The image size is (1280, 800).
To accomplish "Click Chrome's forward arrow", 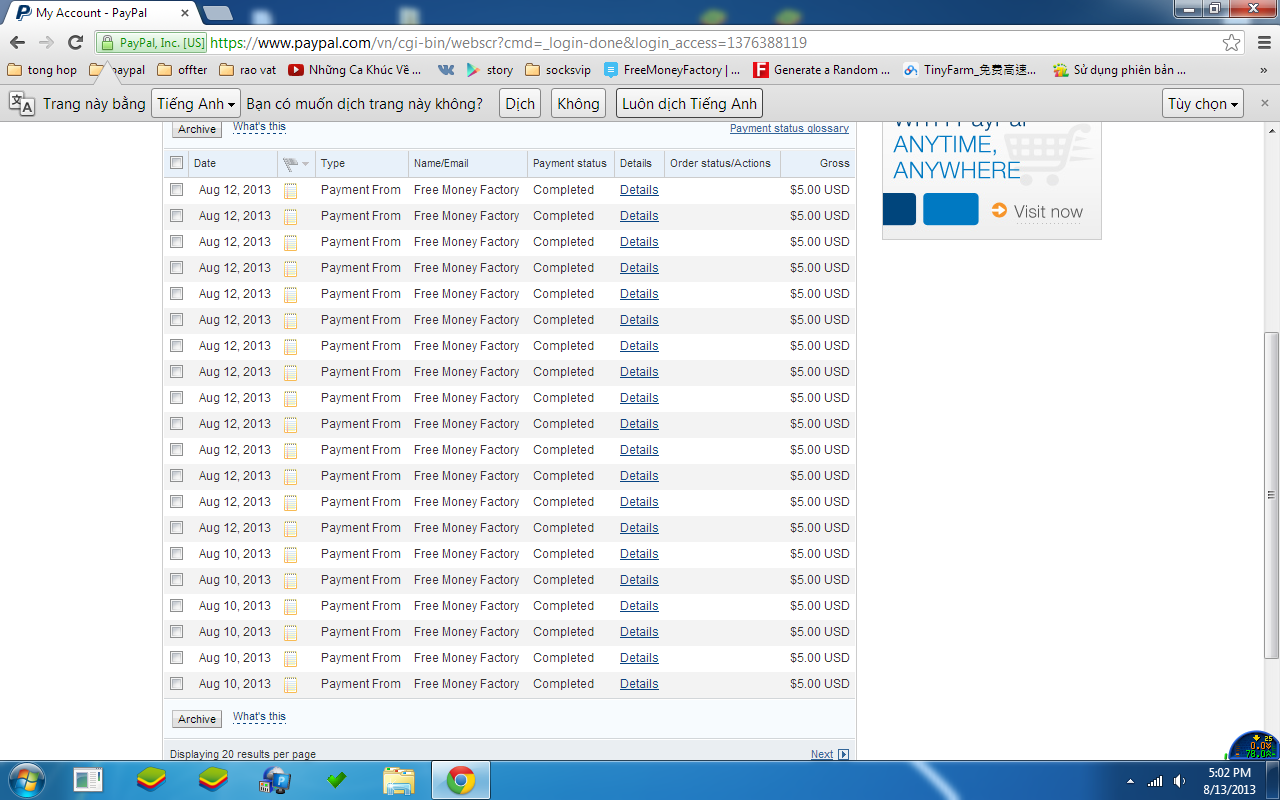I will [46, 43].
